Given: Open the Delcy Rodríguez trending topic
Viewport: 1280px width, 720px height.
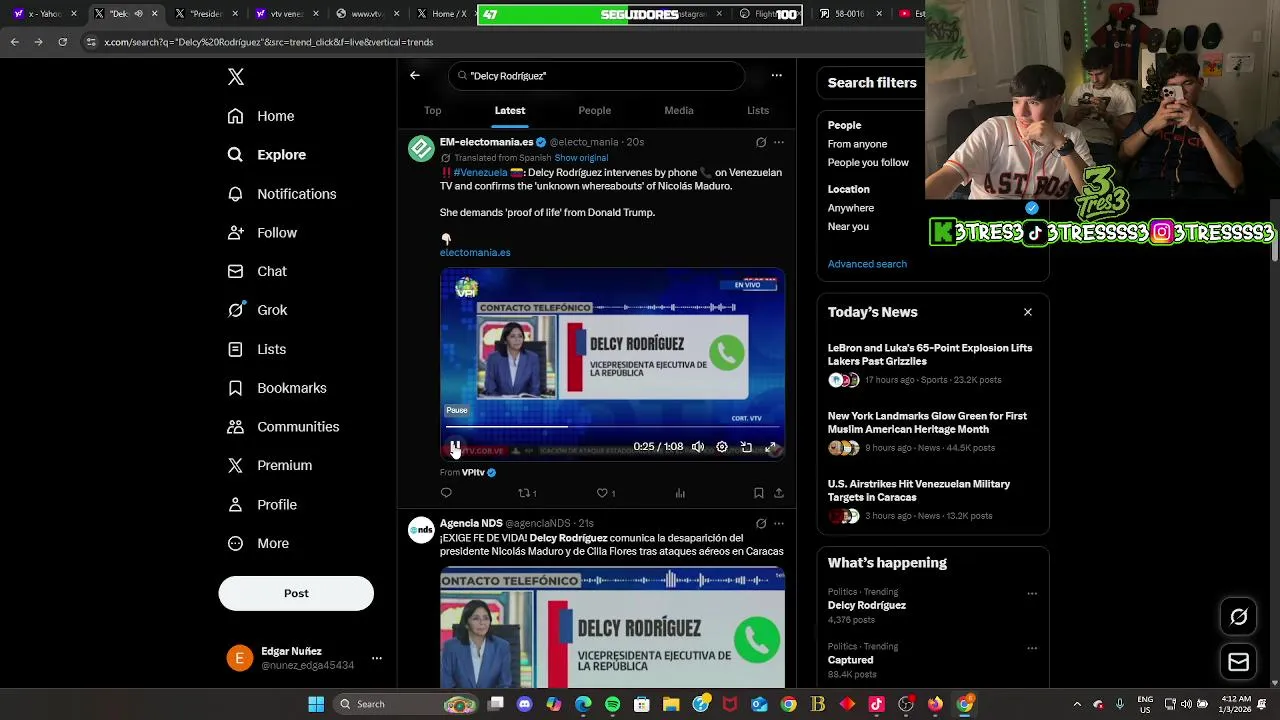Looking at the screenshot, I should pyautogui.click(x=867, y=605).
